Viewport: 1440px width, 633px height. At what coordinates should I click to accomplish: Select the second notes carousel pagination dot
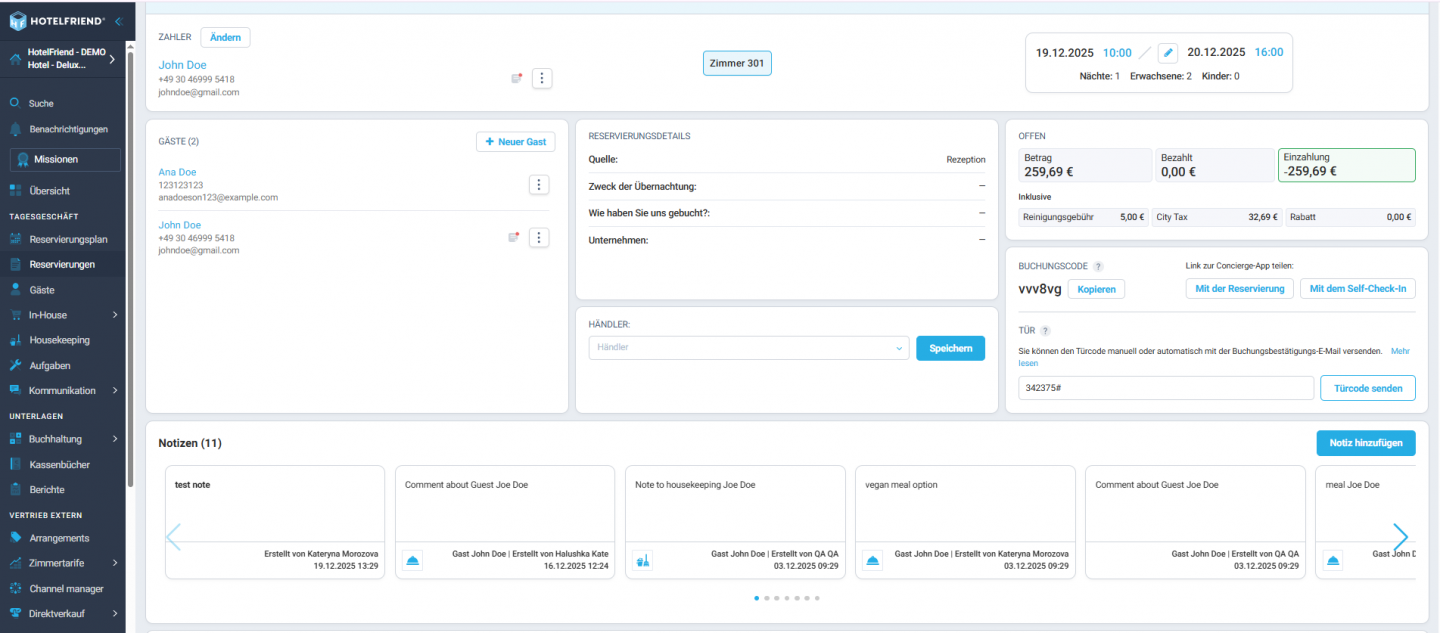coord(766,598)
